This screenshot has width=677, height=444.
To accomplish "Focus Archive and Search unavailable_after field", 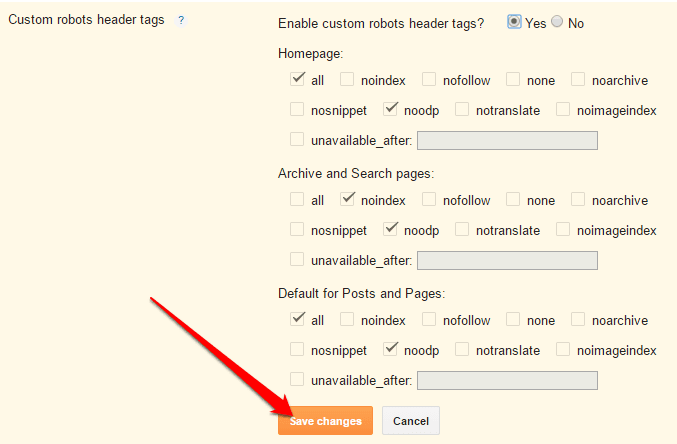I will (x=507, y=260).
